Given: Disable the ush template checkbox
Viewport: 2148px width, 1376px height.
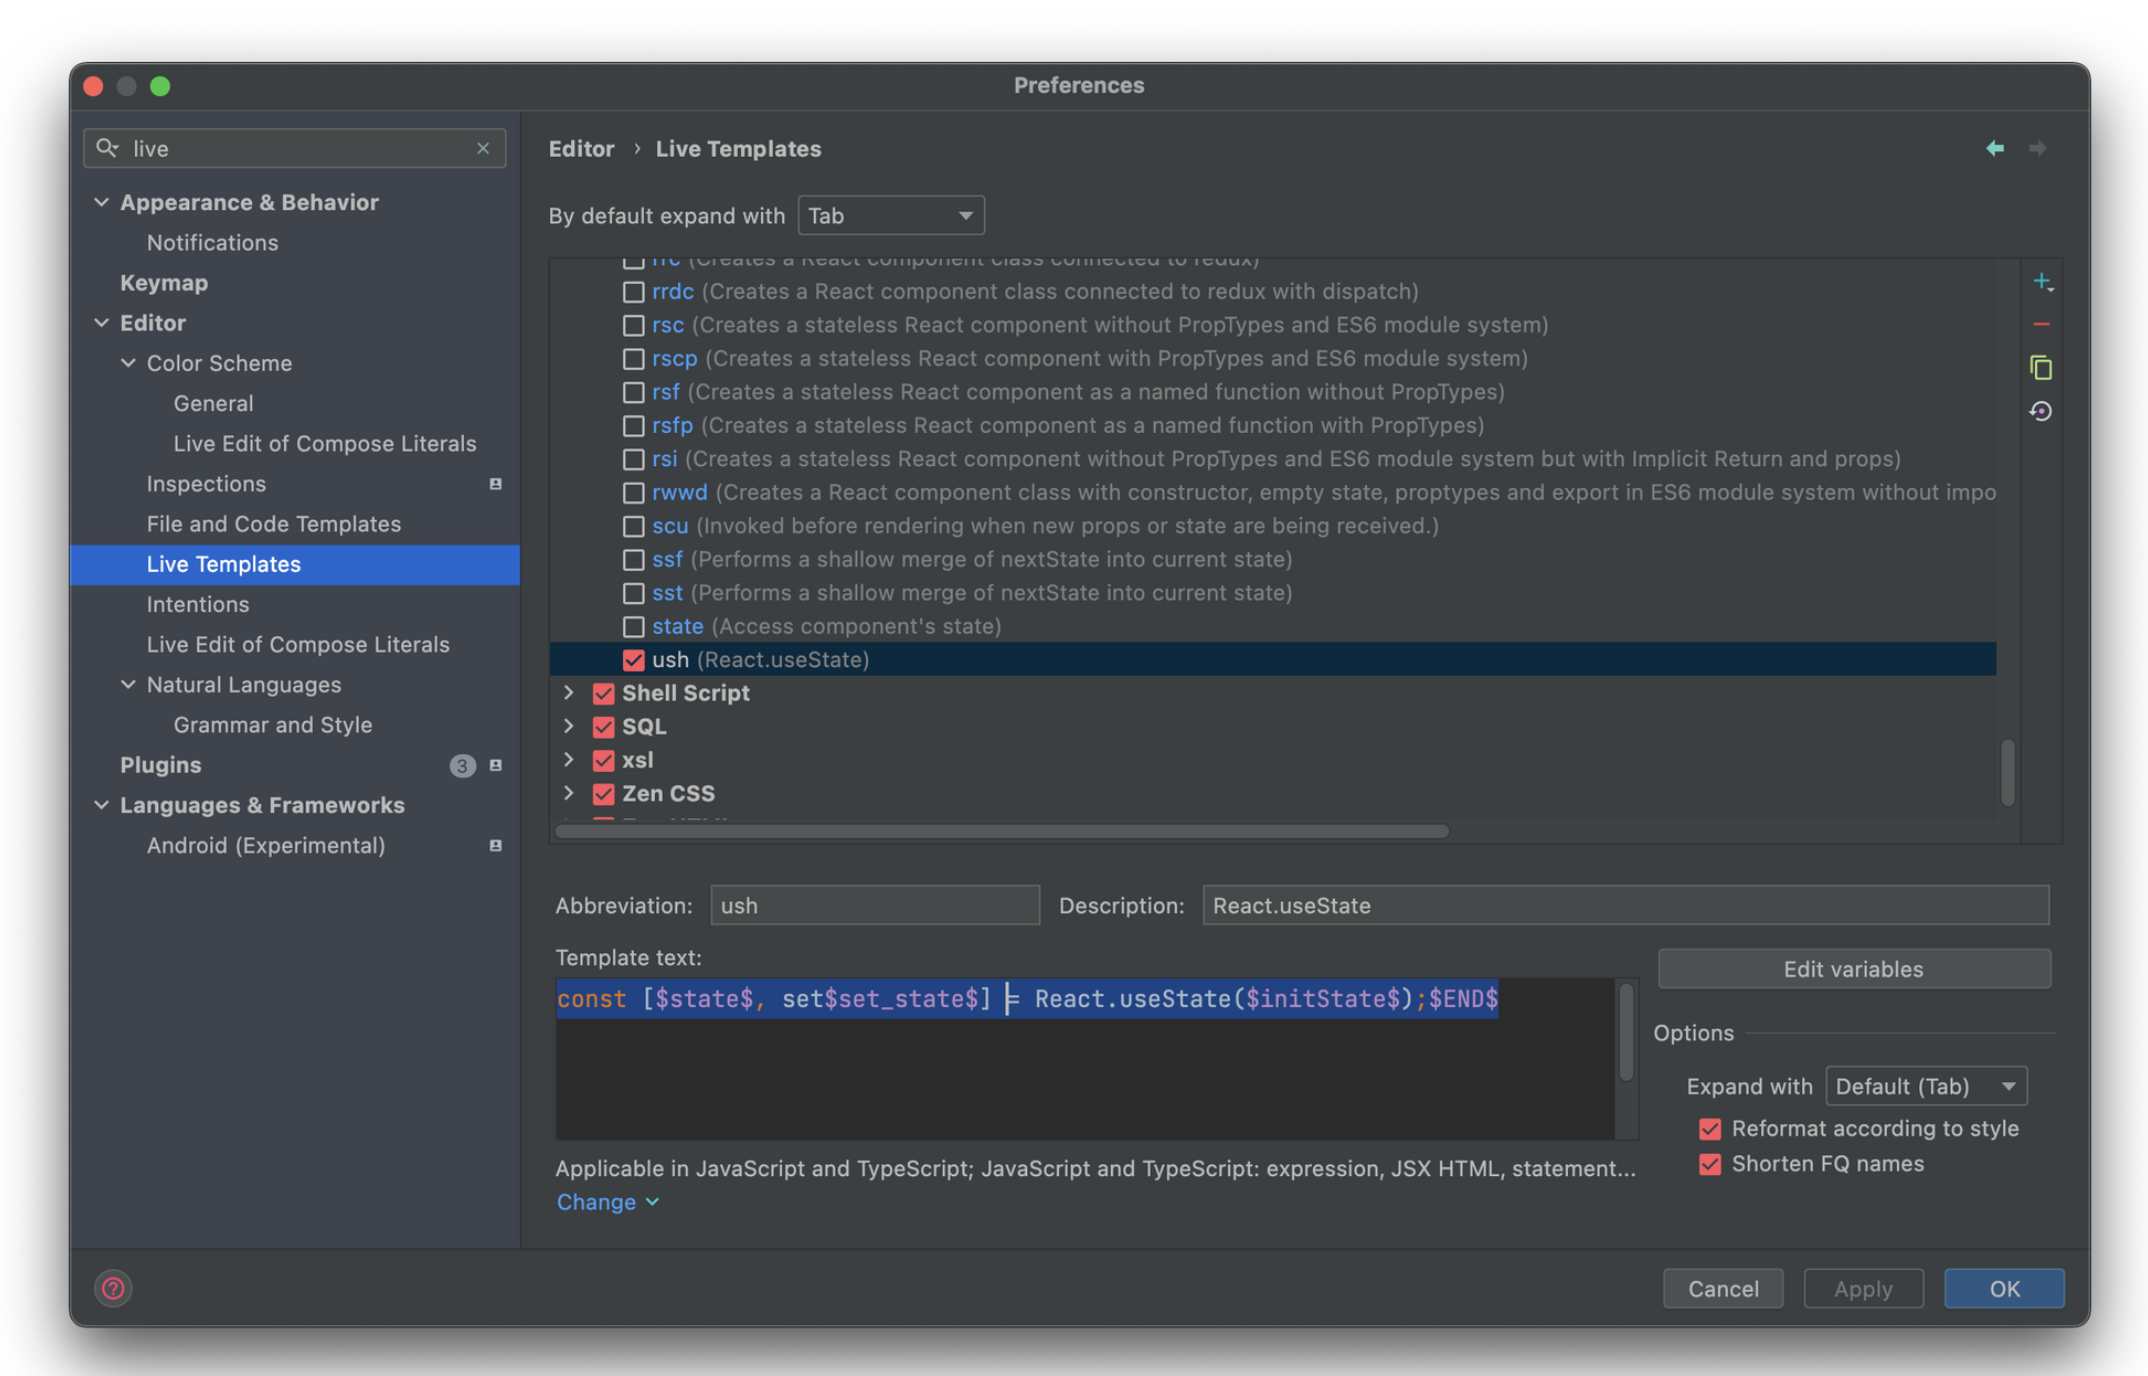Looking at the screenshot, I should (x=633, y=660).
